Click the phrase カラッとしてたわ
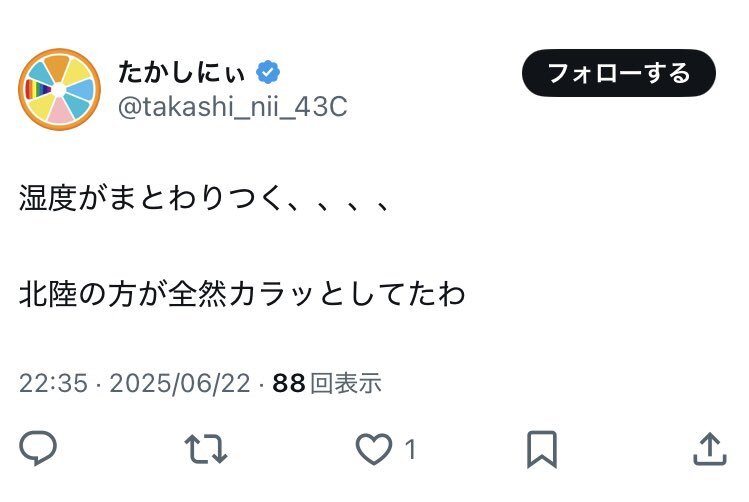The height and width of the screenshot is (502, 749). 347,294
